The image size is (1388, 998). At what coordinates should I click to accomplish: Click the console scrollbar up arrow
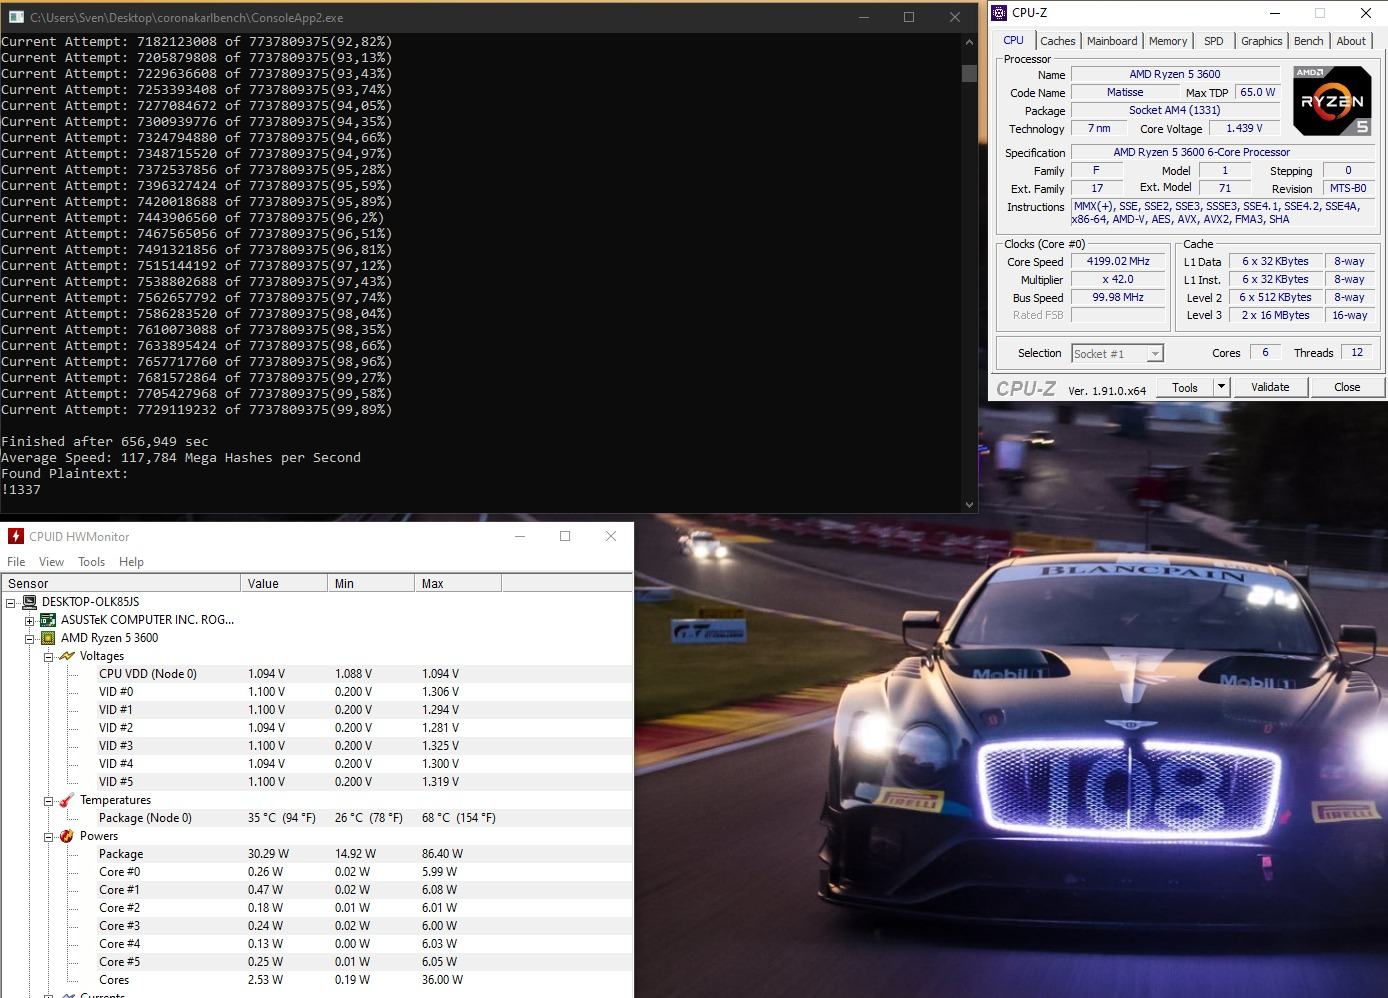click(x=969, y=42)
